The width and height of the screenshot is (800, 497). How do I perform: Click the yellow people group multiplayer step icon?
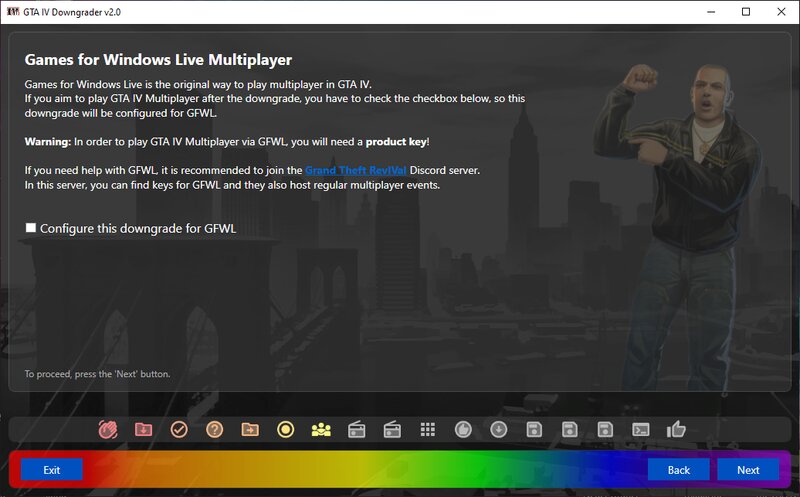tap(321, 430)
